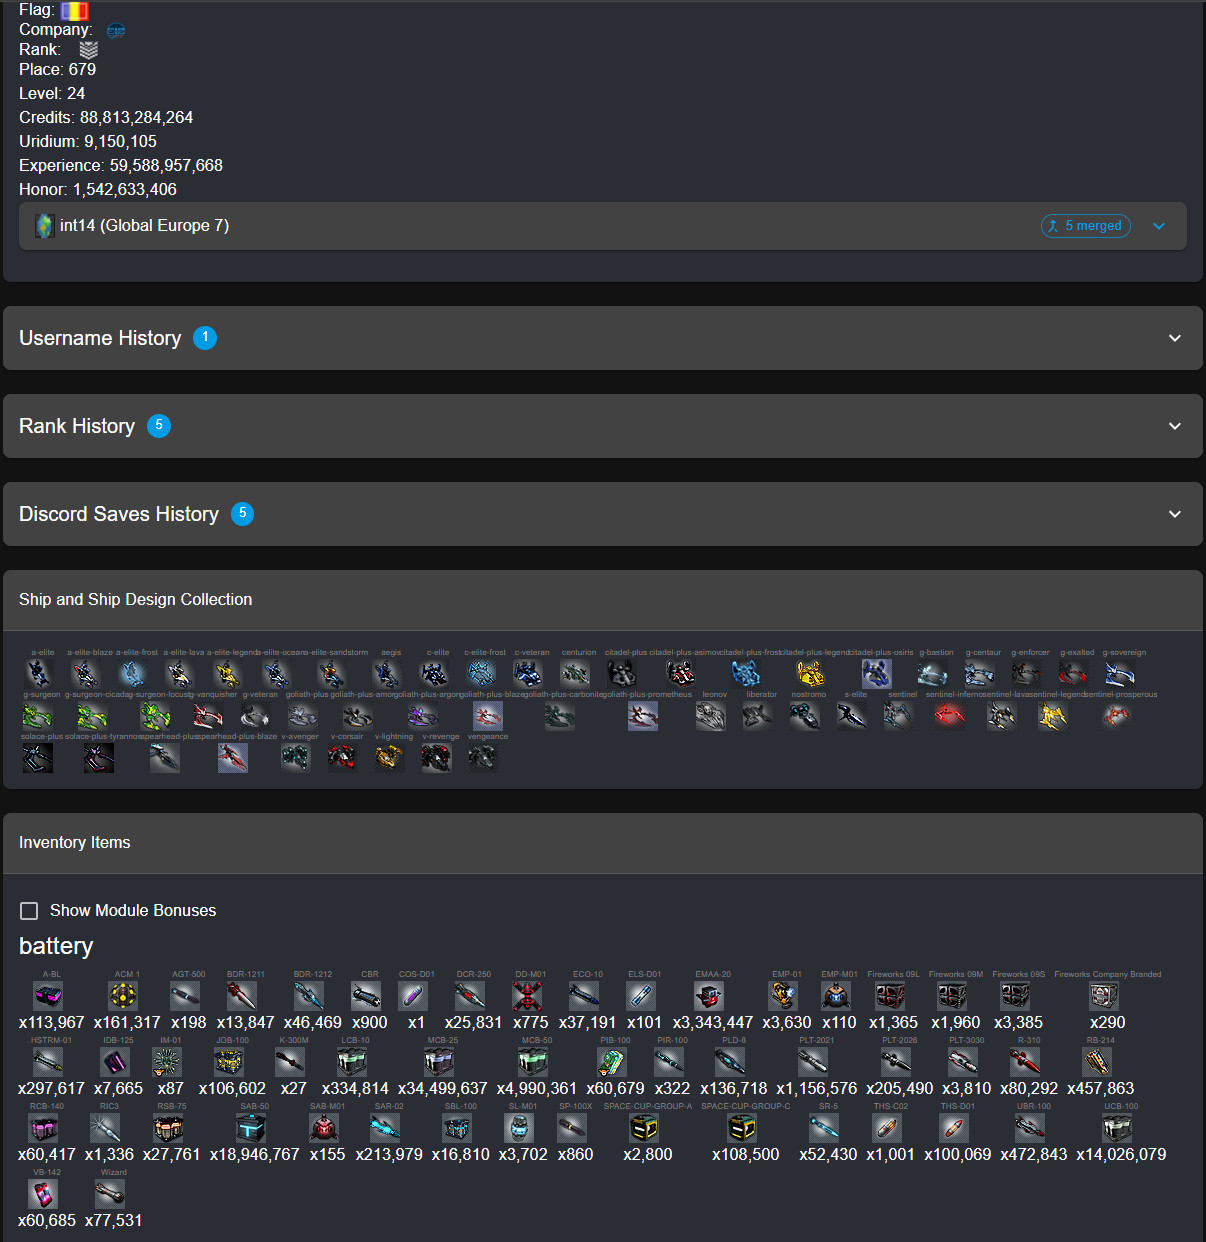The height and width of the screenshot is (1242, 1206).
Task: Click the UCB-100 ammo box icon
Action: click(x=1117, y=1128)
